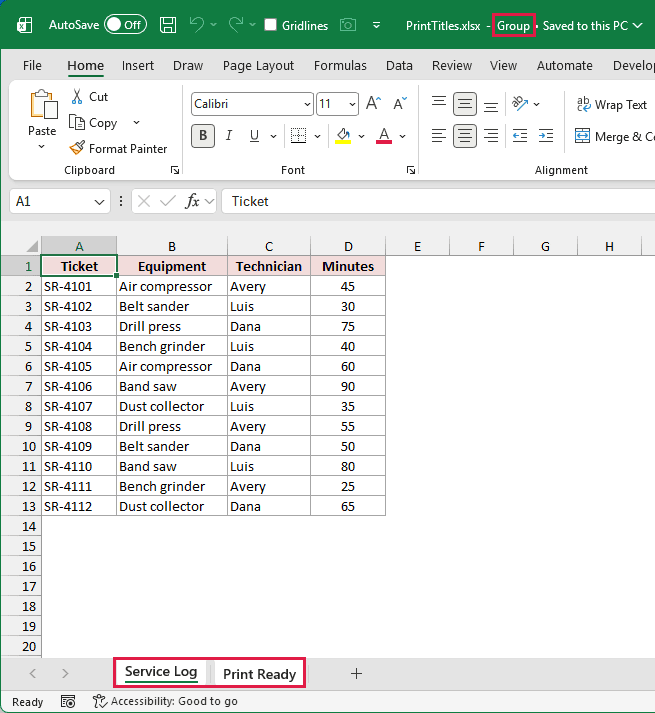Click the Select All corner triangle

point(31,246)
